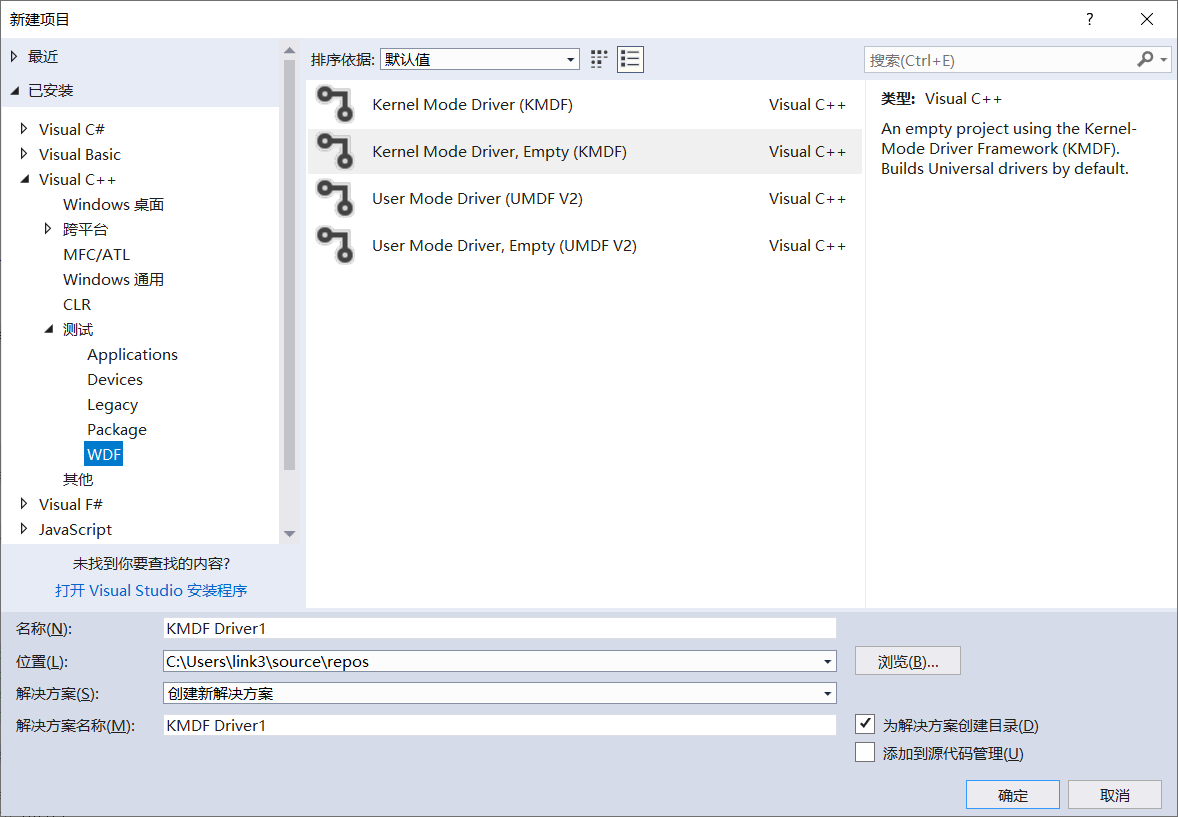Select 其他 category
1178x817 pixels.
tap(78, 479)
